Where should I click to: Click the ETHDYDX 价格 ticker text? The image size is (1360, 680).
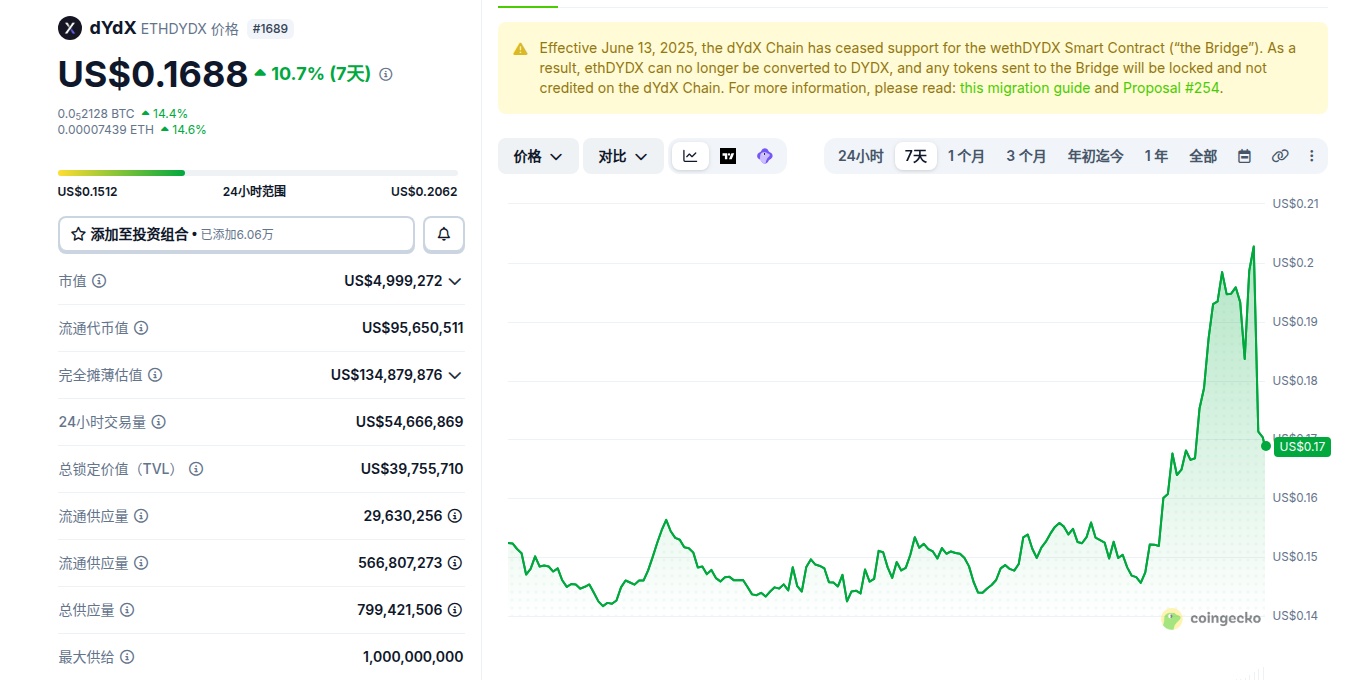click(190, 29)
